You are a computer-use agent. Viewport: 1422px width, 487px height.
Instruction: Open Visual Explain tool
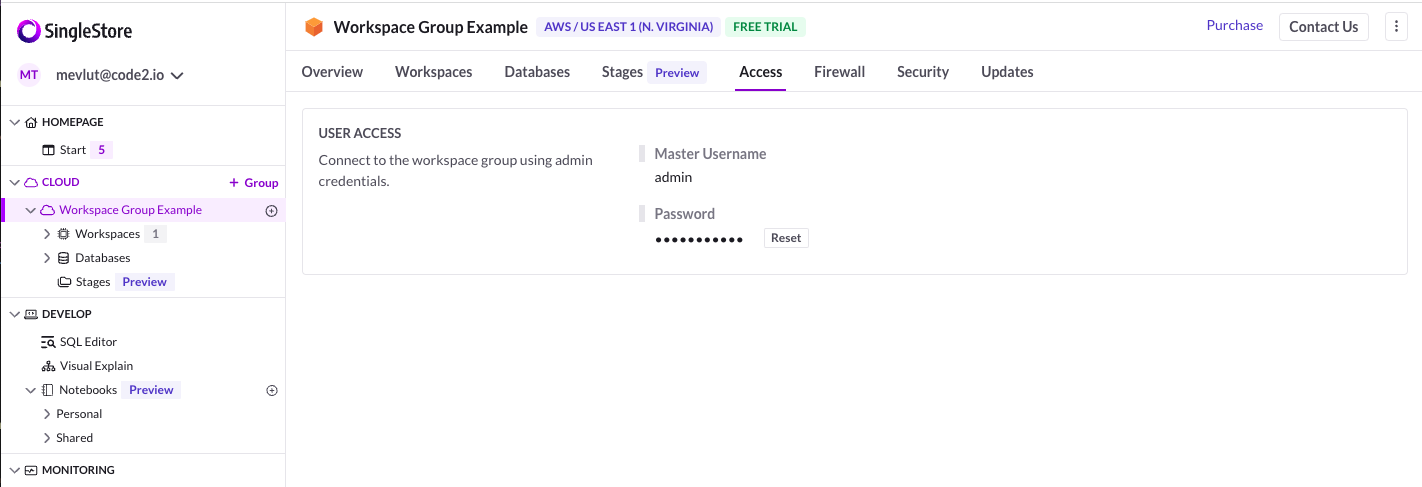(87, 366)
